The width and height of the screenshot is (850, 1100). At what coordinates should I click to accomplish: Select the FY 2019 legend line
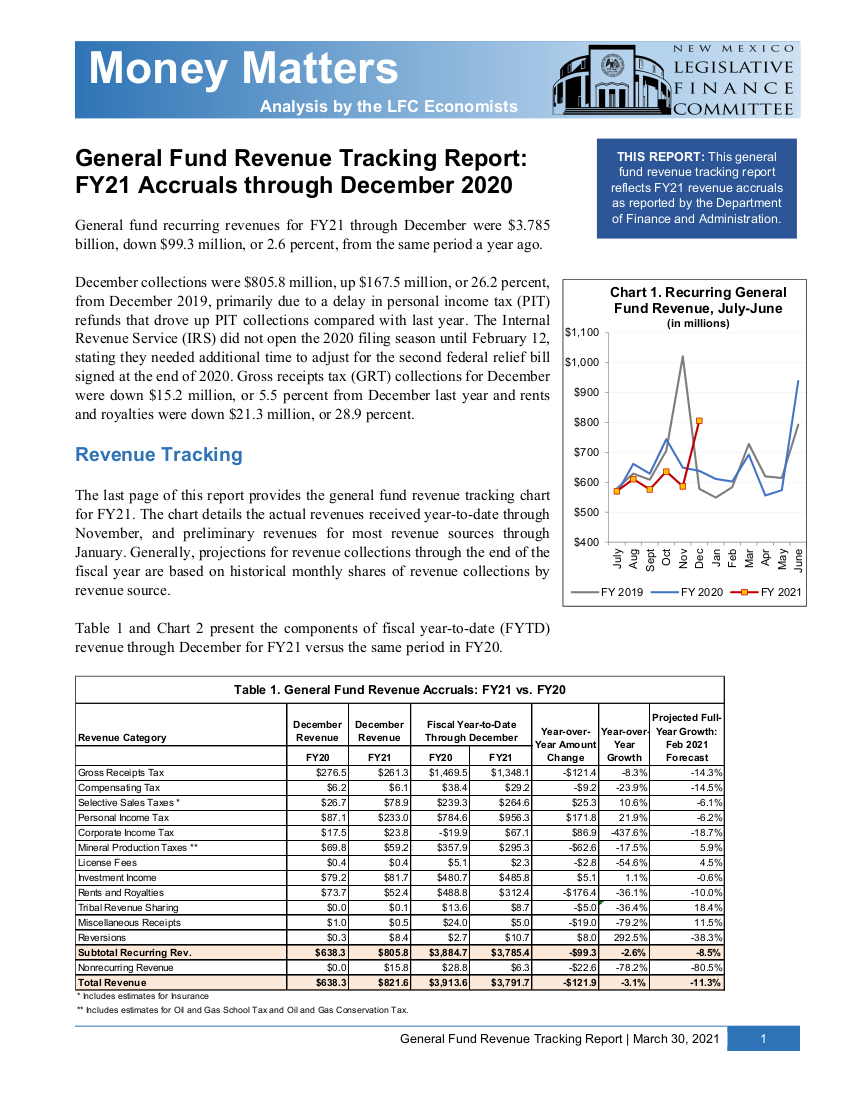pyautogui.click(x=583, y=593)
